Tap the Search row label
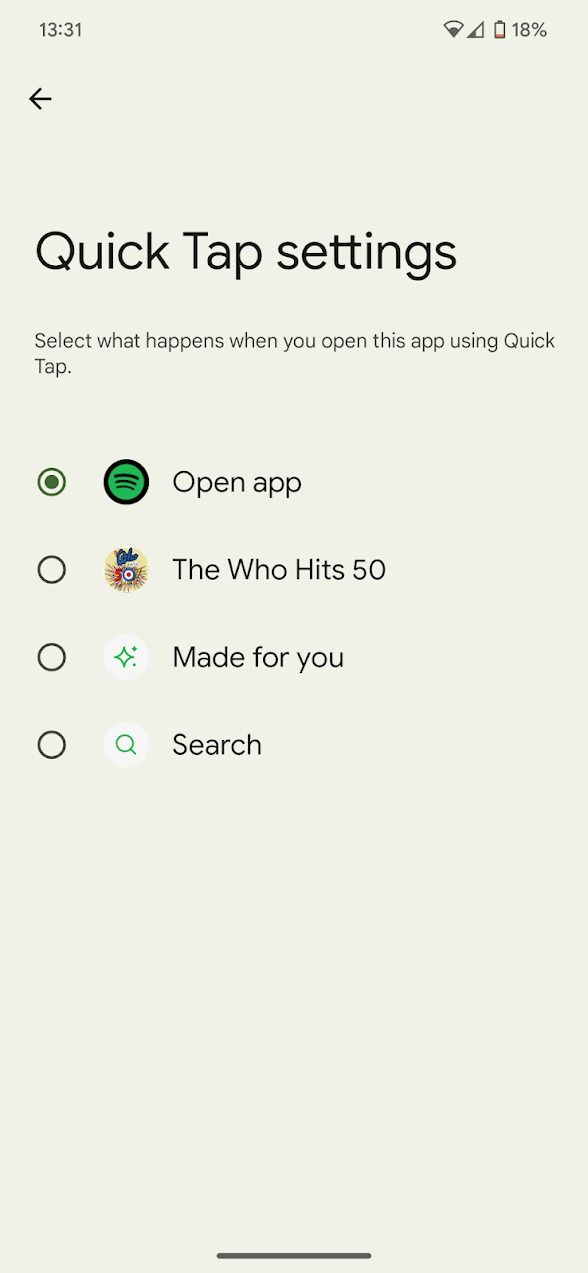The image size is (588, 1273). [x=217, y=744]
